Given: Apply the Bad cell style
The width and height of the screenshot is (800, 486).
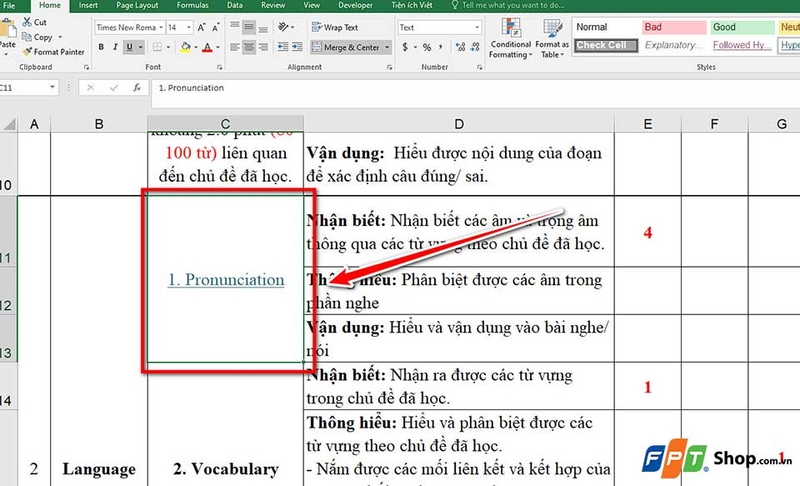Looking at the screenshot, I should tap(674, 27).
